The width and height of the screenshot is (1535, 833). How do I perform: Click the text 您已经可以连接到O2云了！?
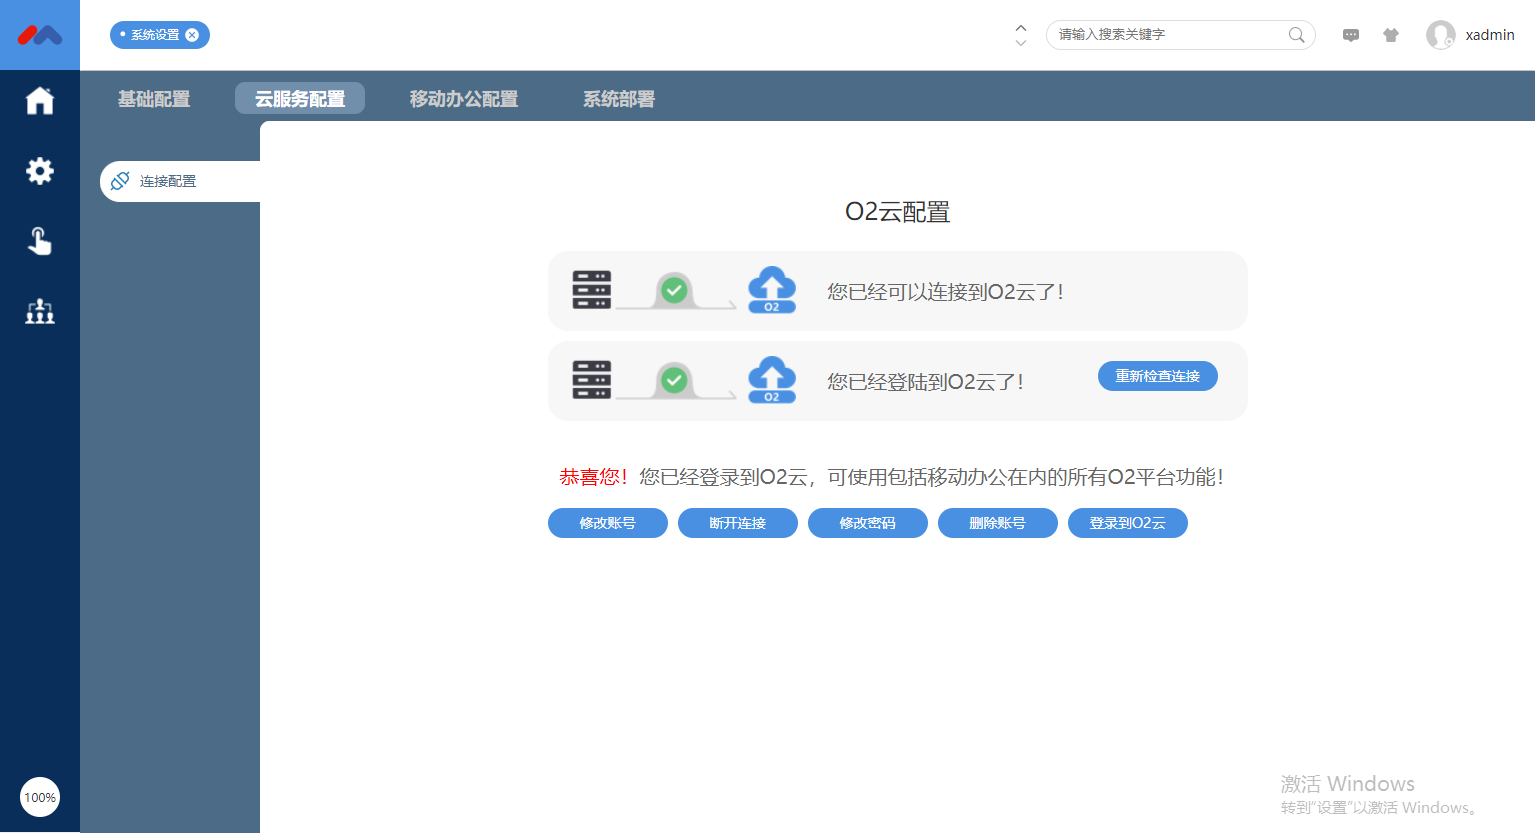[x=946, y=292]
